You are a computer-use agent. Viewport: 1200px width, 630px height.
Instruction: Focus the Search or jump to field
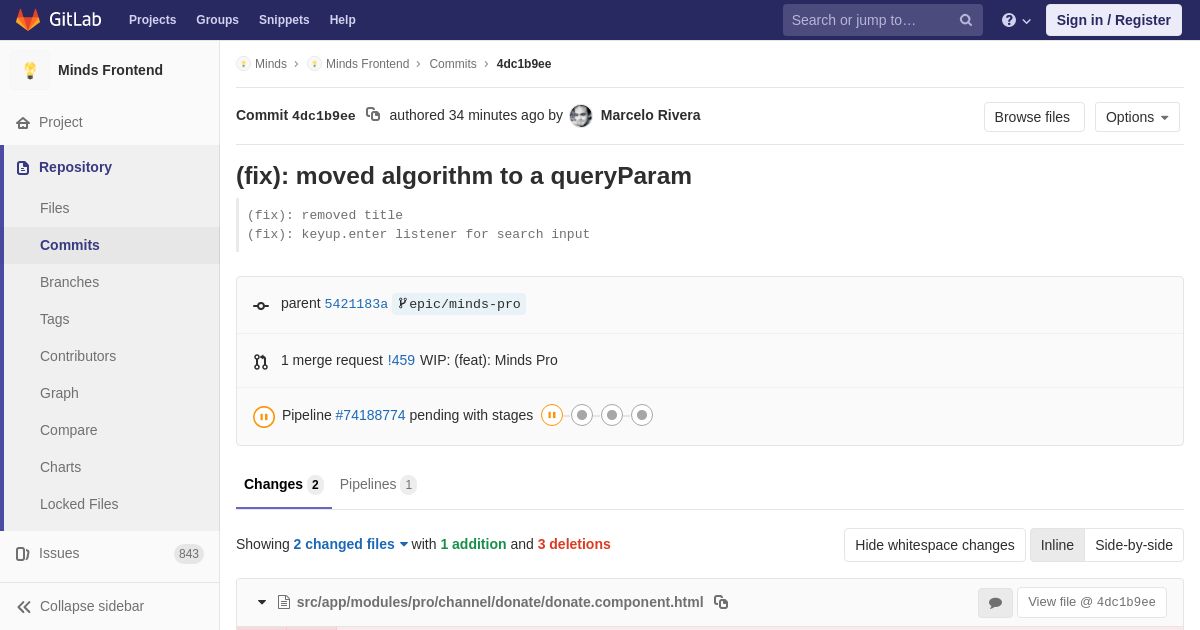[x=883, y=20]
